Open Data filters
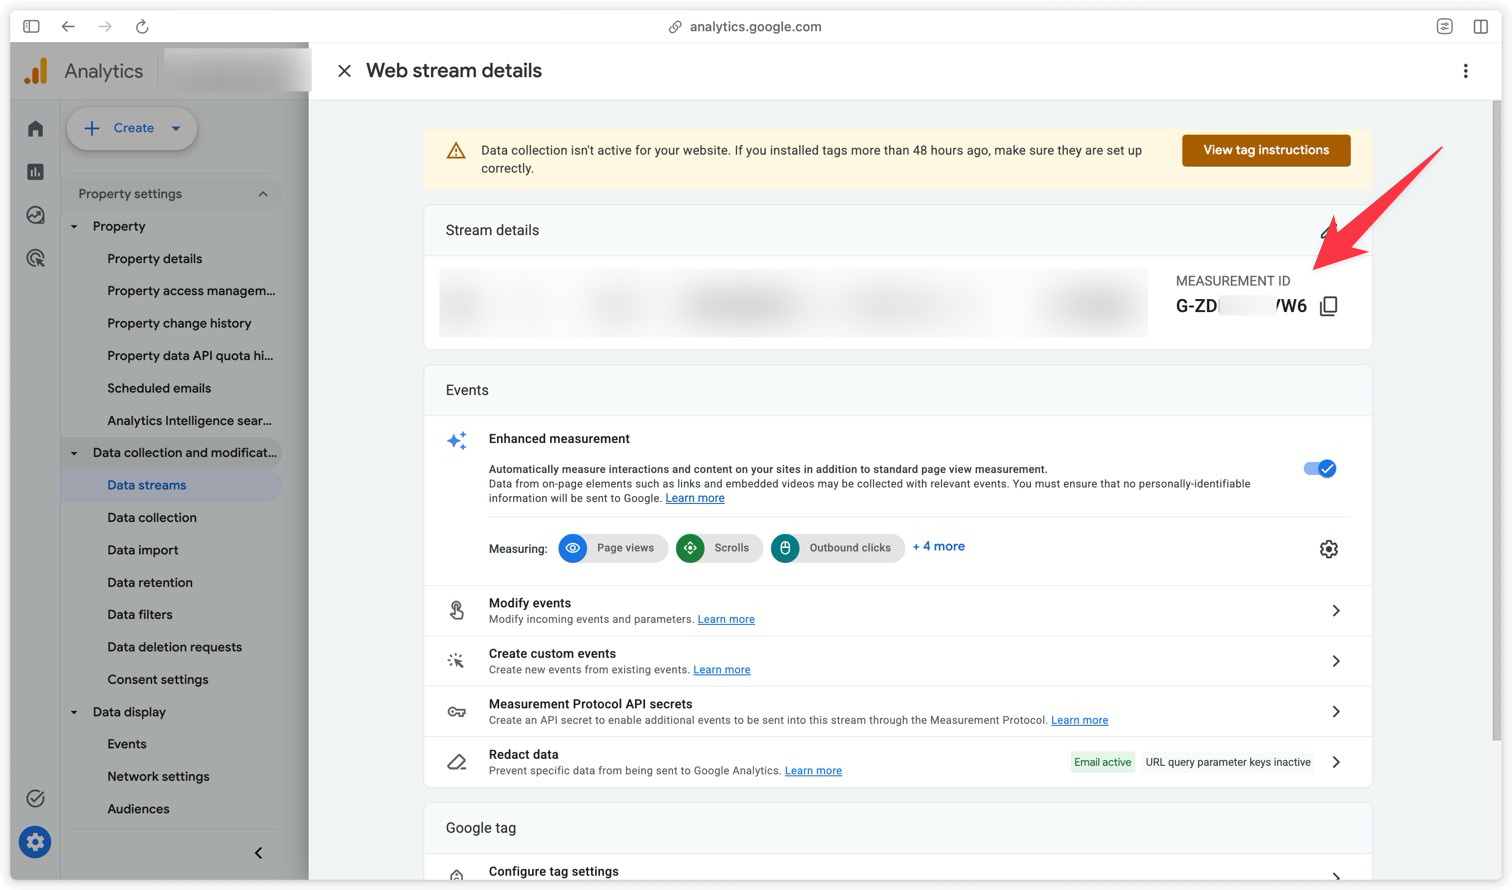Image resolution: width=1512 pixels, height=890 pixels. 140,615
